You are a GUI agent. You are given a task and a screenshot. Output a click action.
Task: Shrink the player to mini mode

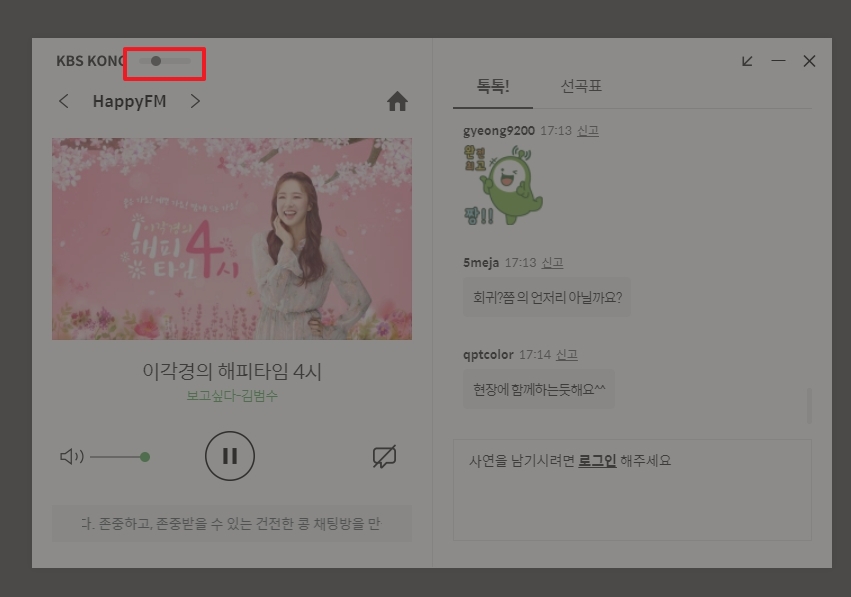point(746,61)
